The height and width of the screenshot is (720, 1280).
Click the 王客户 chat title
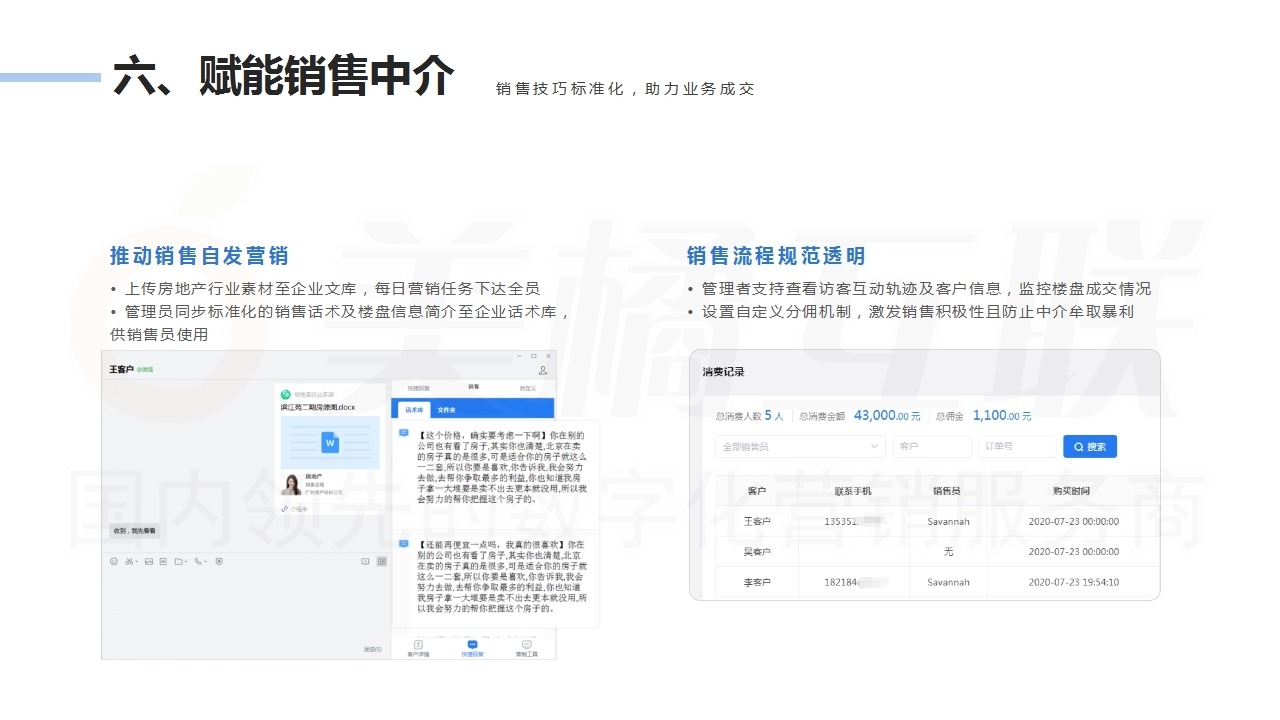[x=121, y=370]
